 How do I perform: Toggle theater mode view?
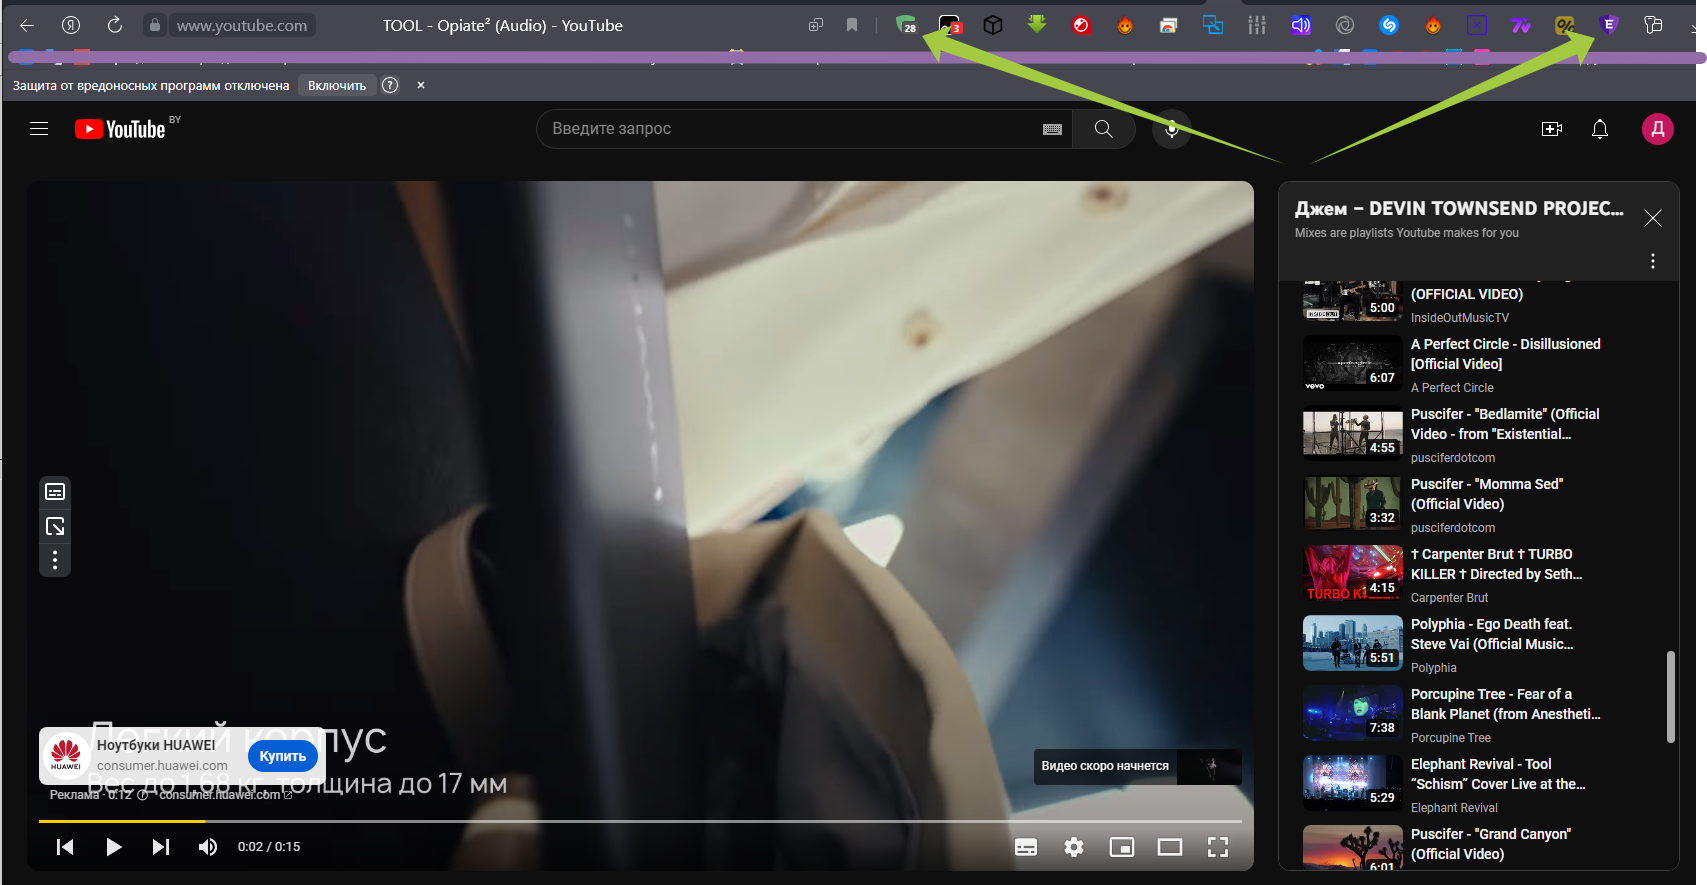pos(1169,847)
